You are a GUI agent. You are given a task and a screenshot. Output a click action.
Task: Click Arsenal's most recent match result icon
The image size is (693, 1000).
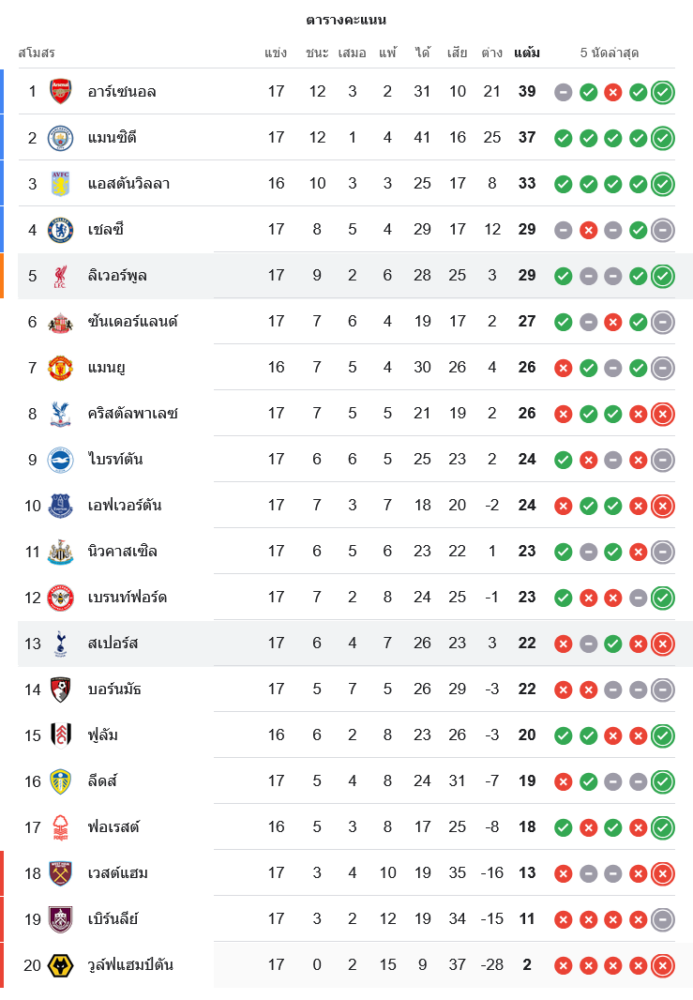tap(662, 92)
